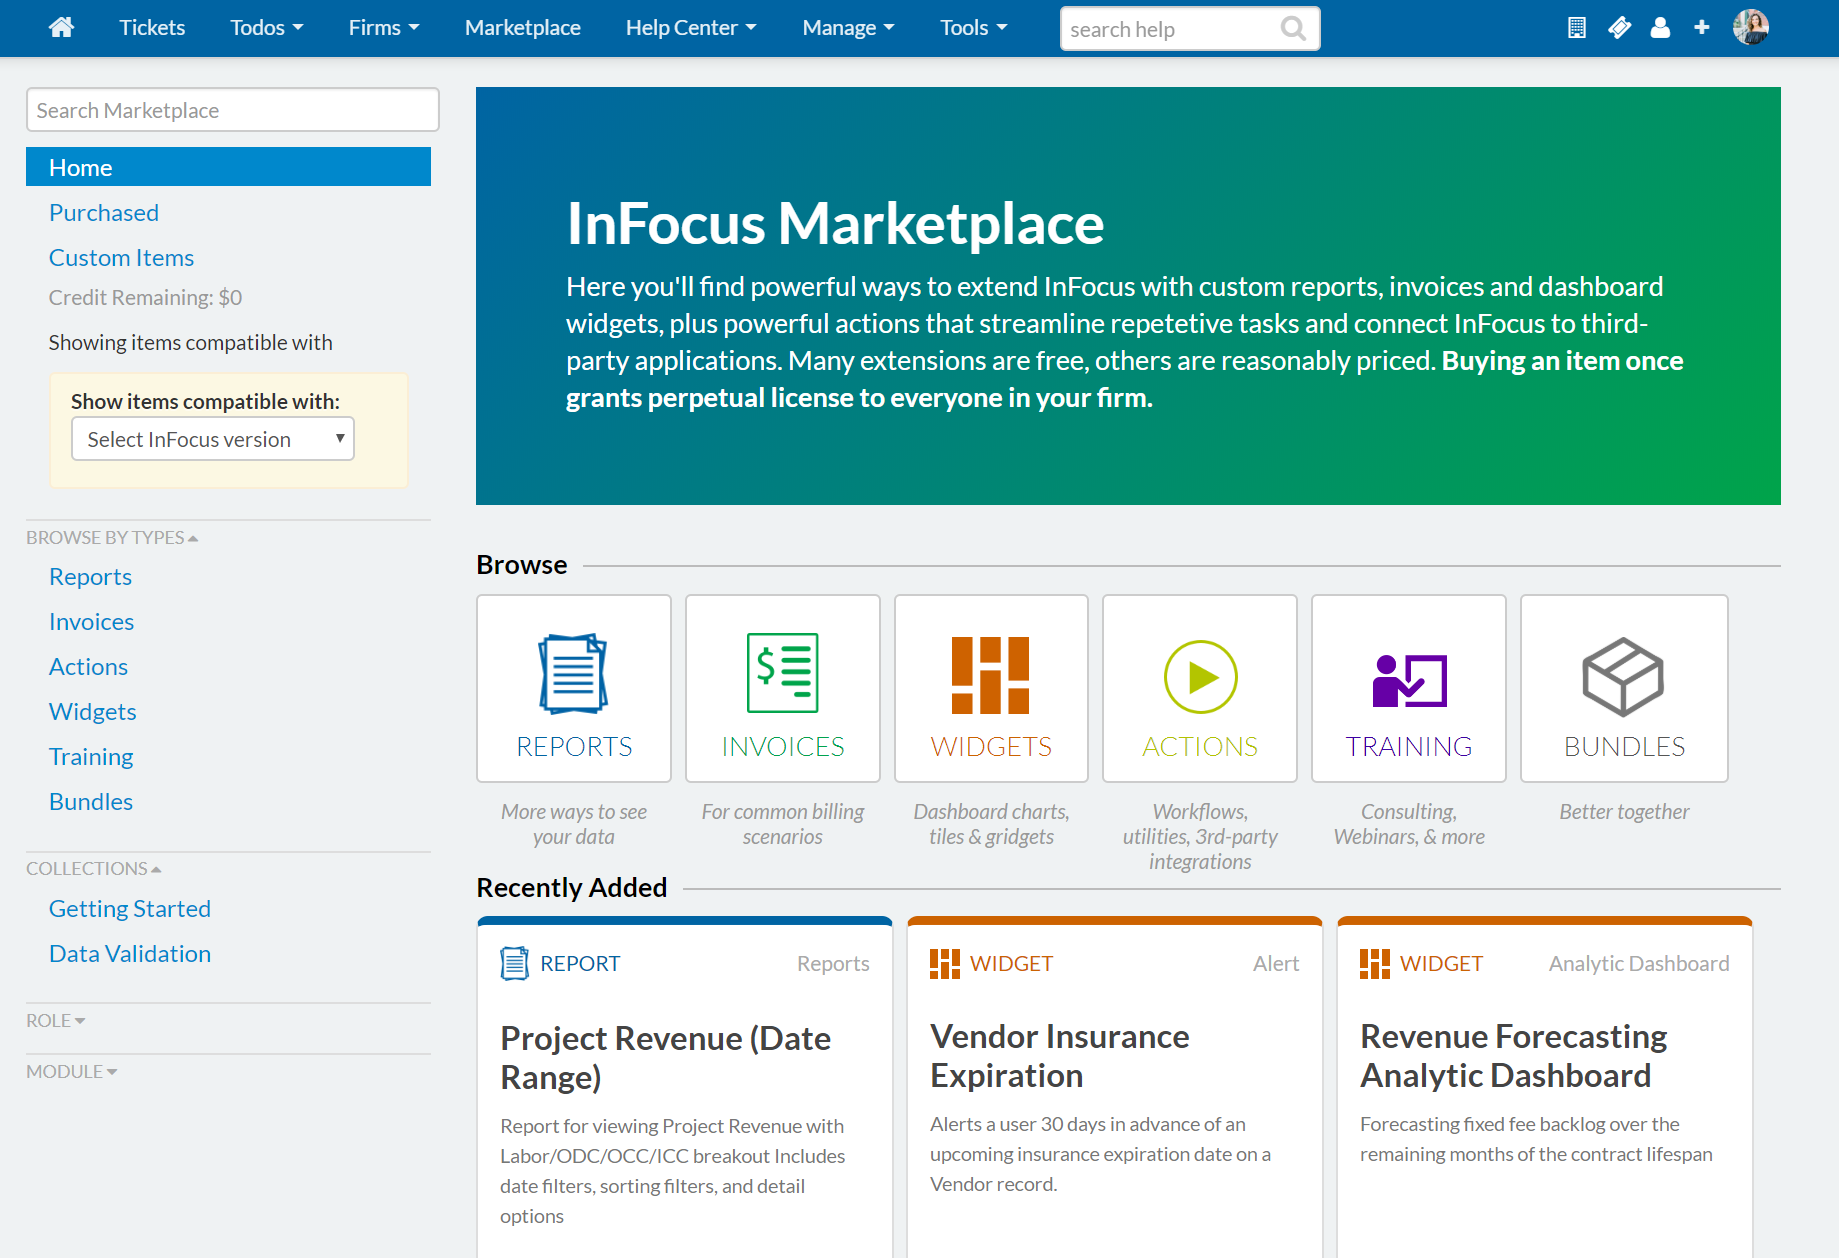Screen dimensions: 1839x1258
Task: Browse Widgets type in sidebar
Action: [92, 712]
